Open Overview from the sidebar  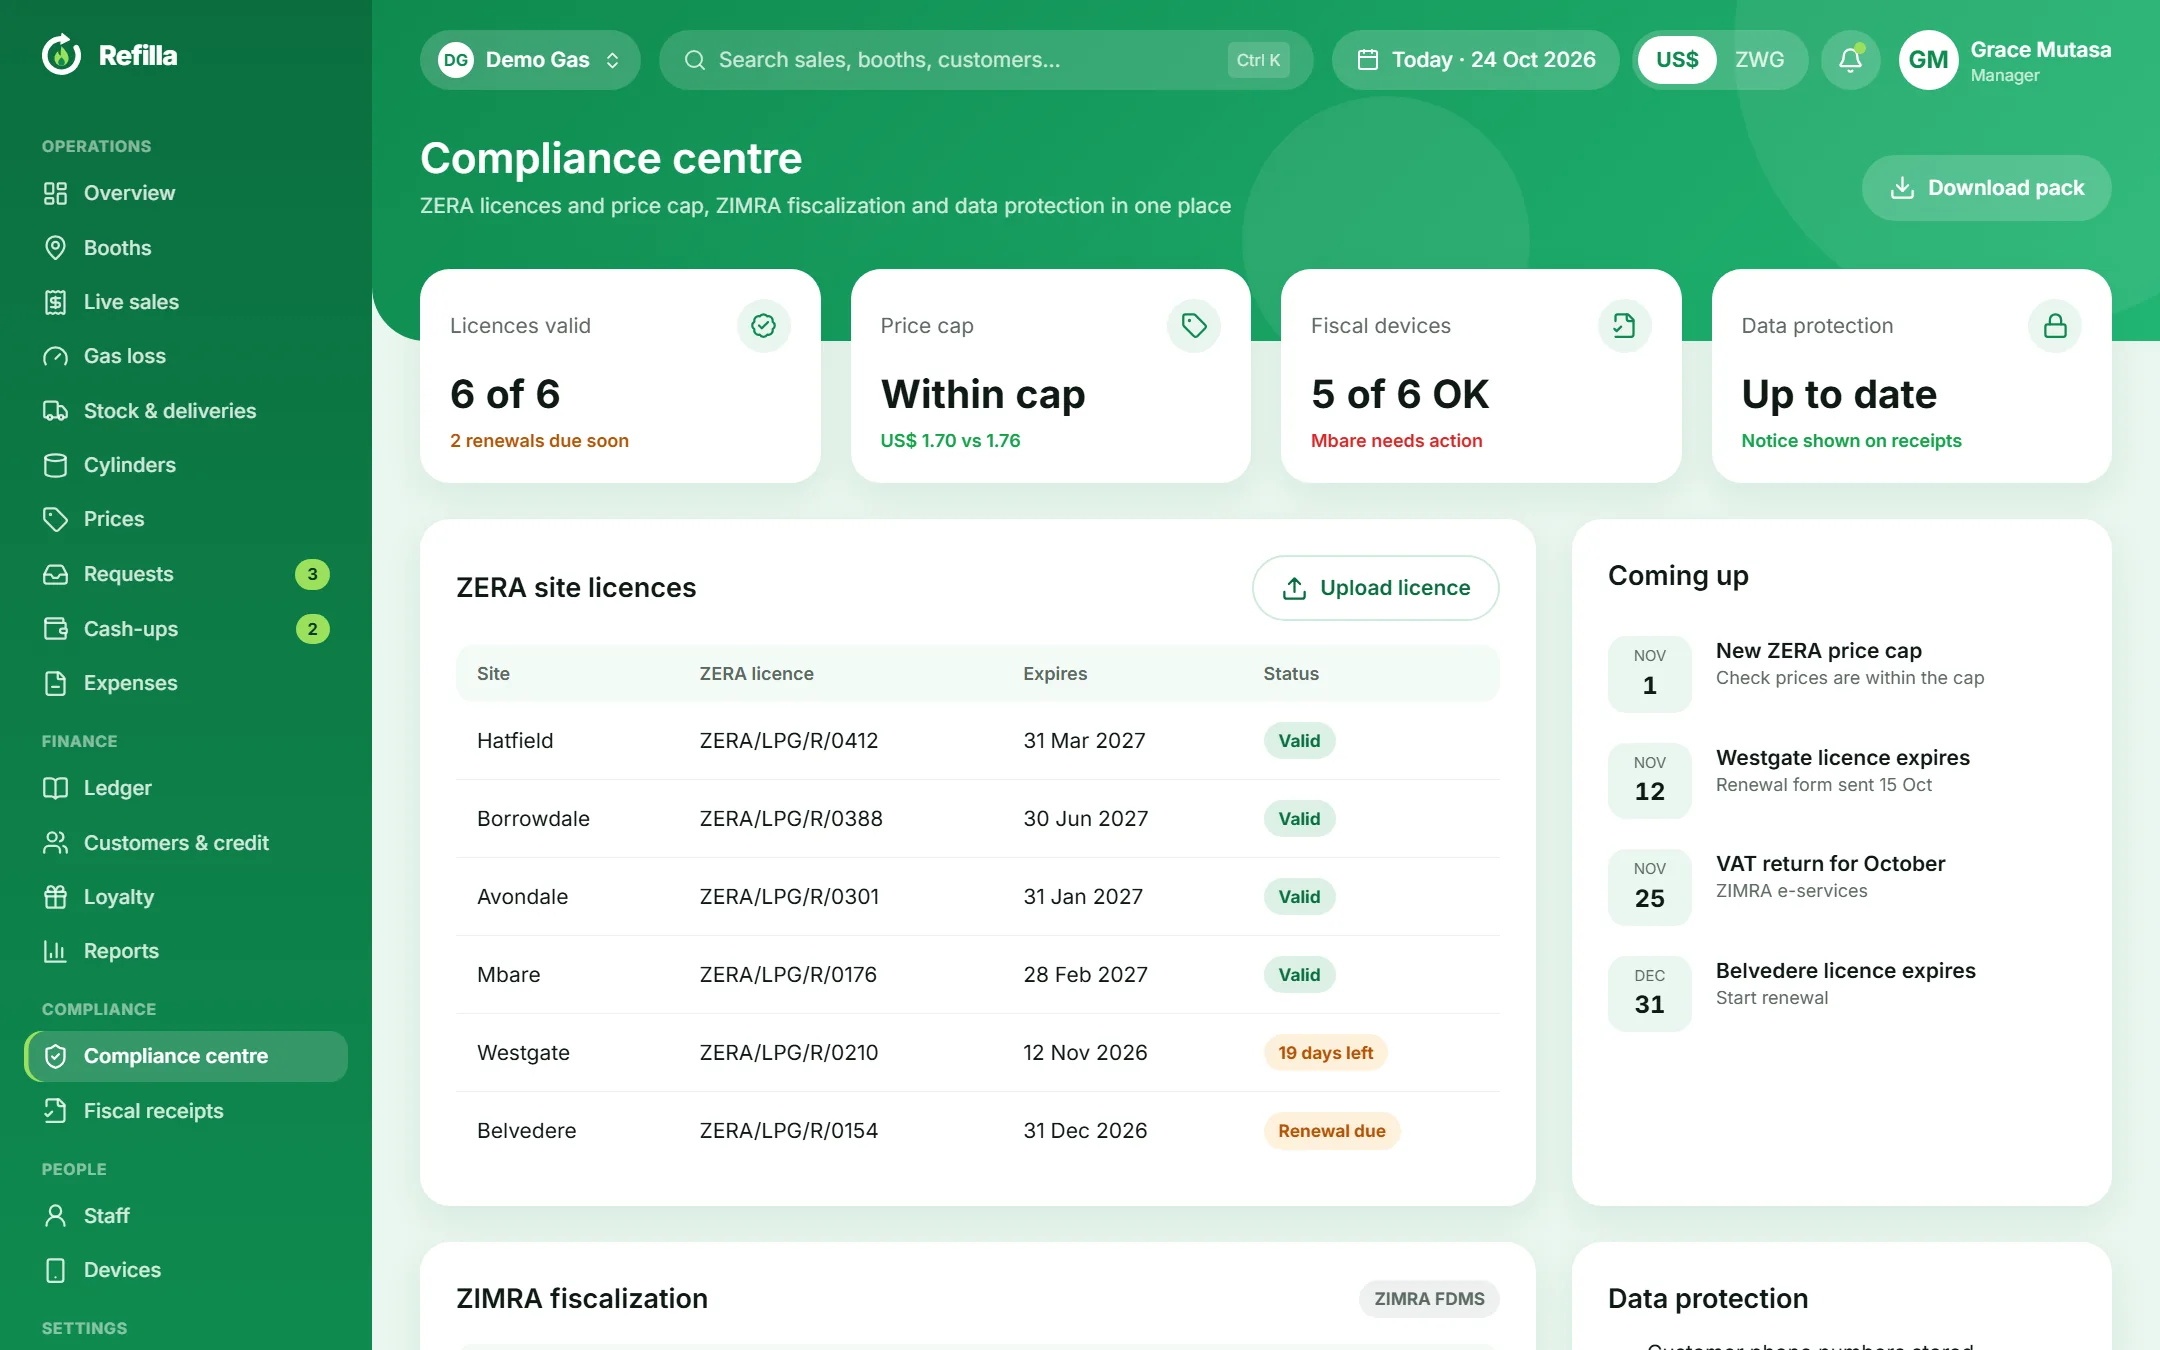click(x=186, y=193)
